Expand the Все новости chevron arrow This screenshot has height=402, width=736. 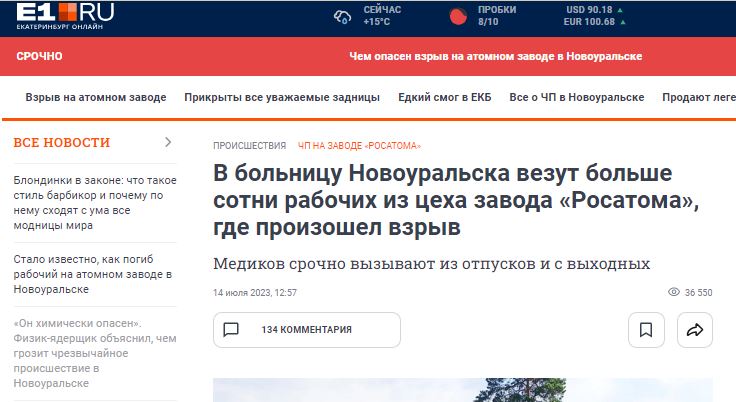click(x=168, y=142)
